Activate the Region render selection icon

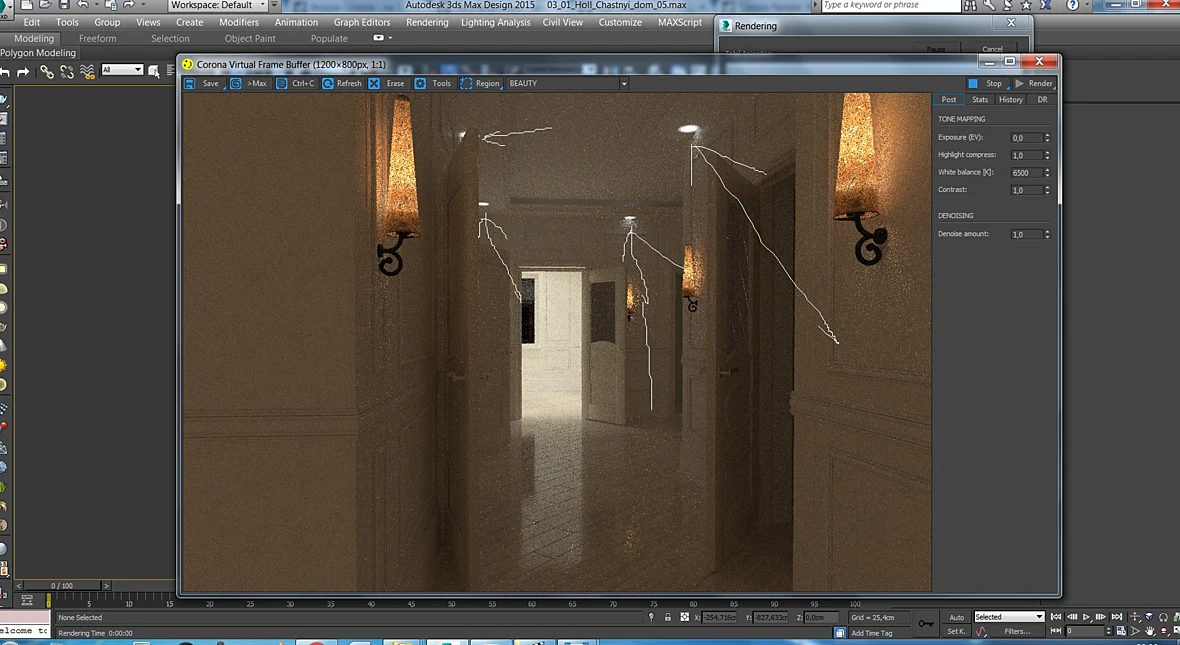pyautogui.click(x=467, y=84)
